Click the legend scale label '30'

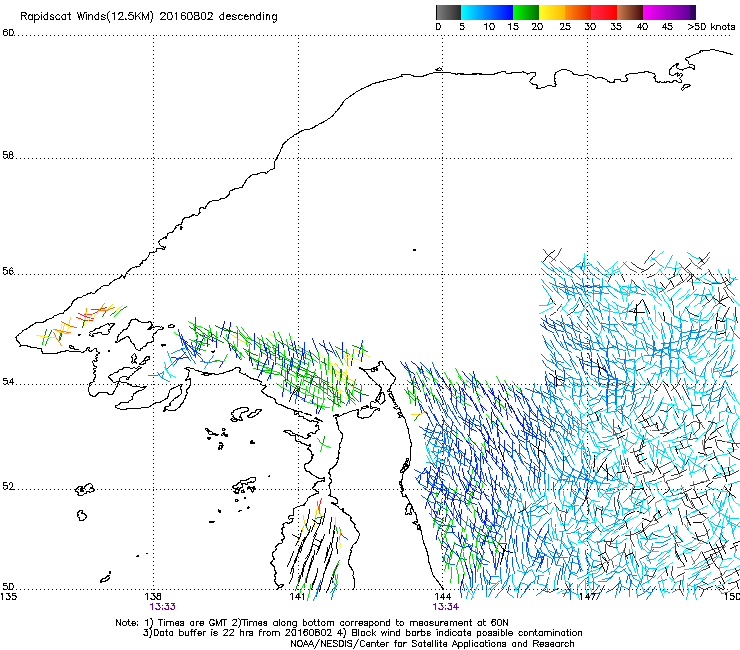[x=590, y=27]
